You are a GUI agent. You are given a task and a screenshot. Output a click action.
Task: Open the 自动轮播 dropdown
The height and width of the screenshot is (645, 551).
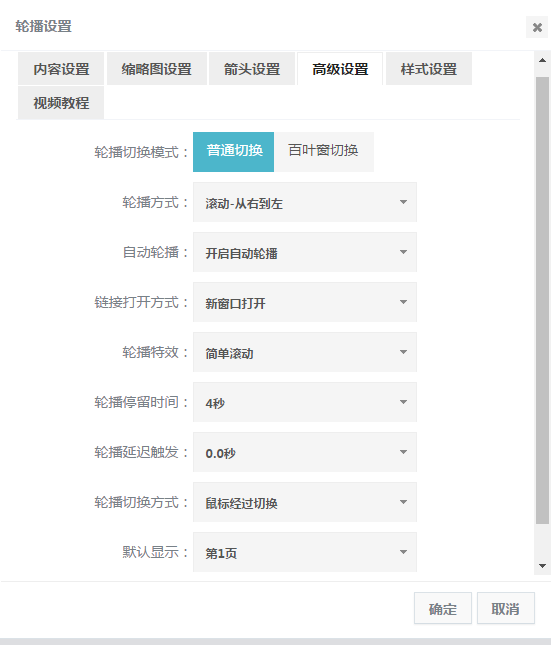[x=305, y=252]
